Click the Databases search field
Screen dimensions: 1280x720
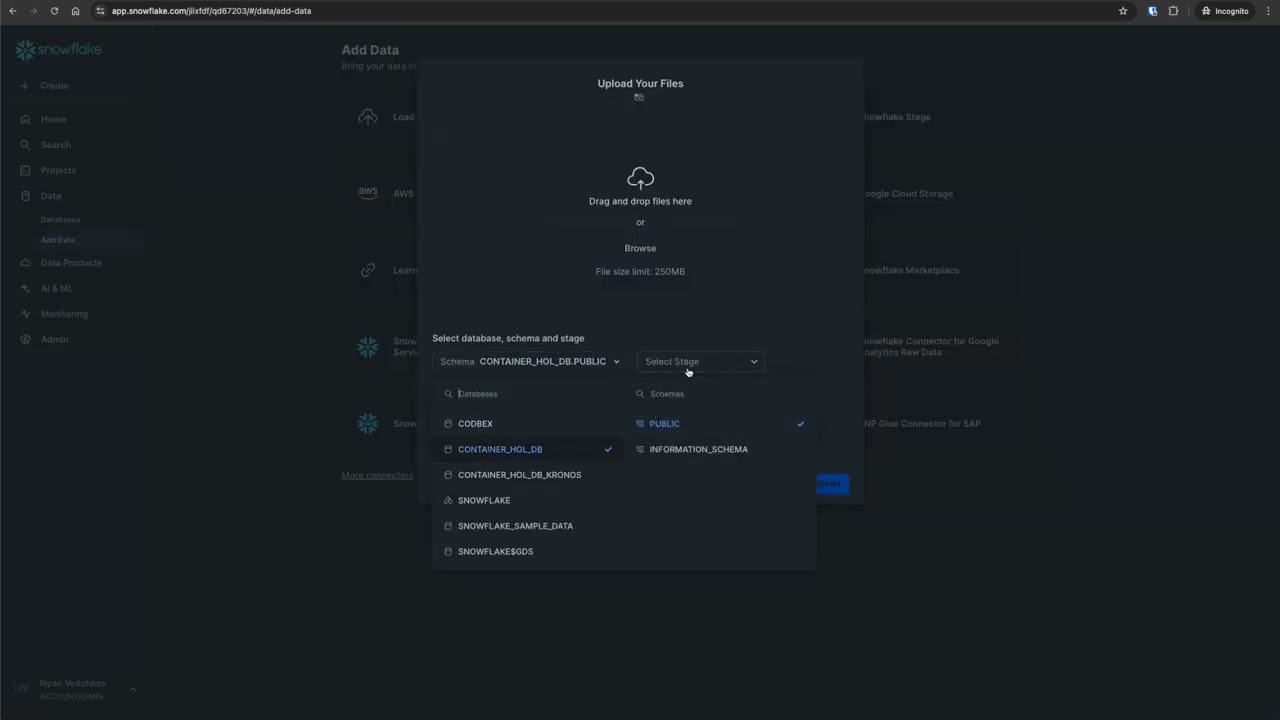click(x=528, y=394)
